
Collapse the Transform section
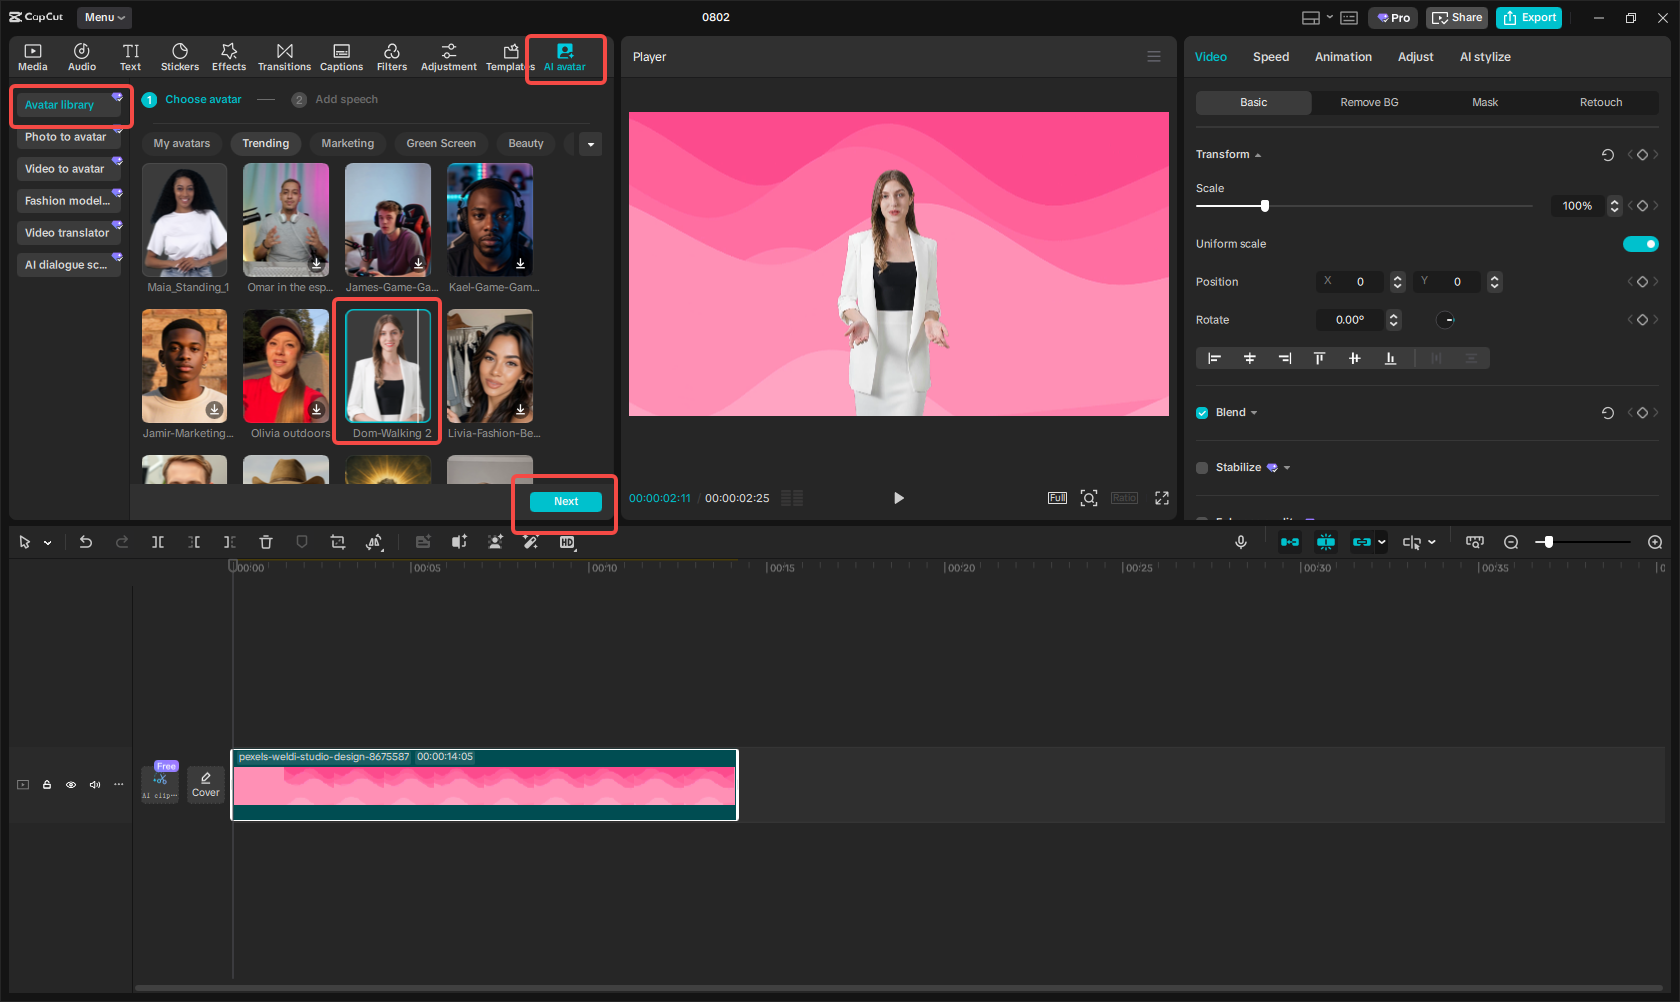point(1258,154)
